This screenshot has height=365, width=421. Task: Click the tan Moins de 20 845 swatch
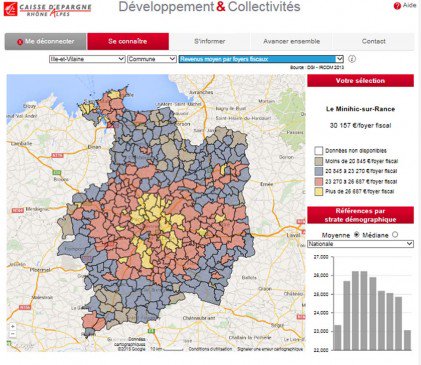(x=319, y=161)
